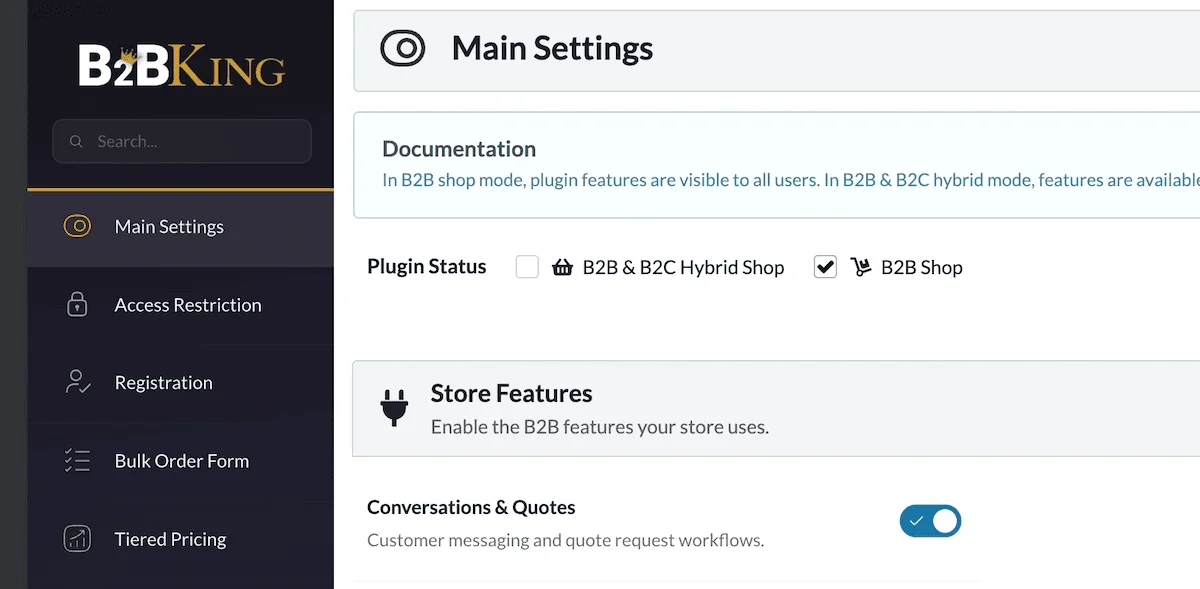Click the plug icon in Store Features
1200x589 pixels.
(x=394, y=408)
